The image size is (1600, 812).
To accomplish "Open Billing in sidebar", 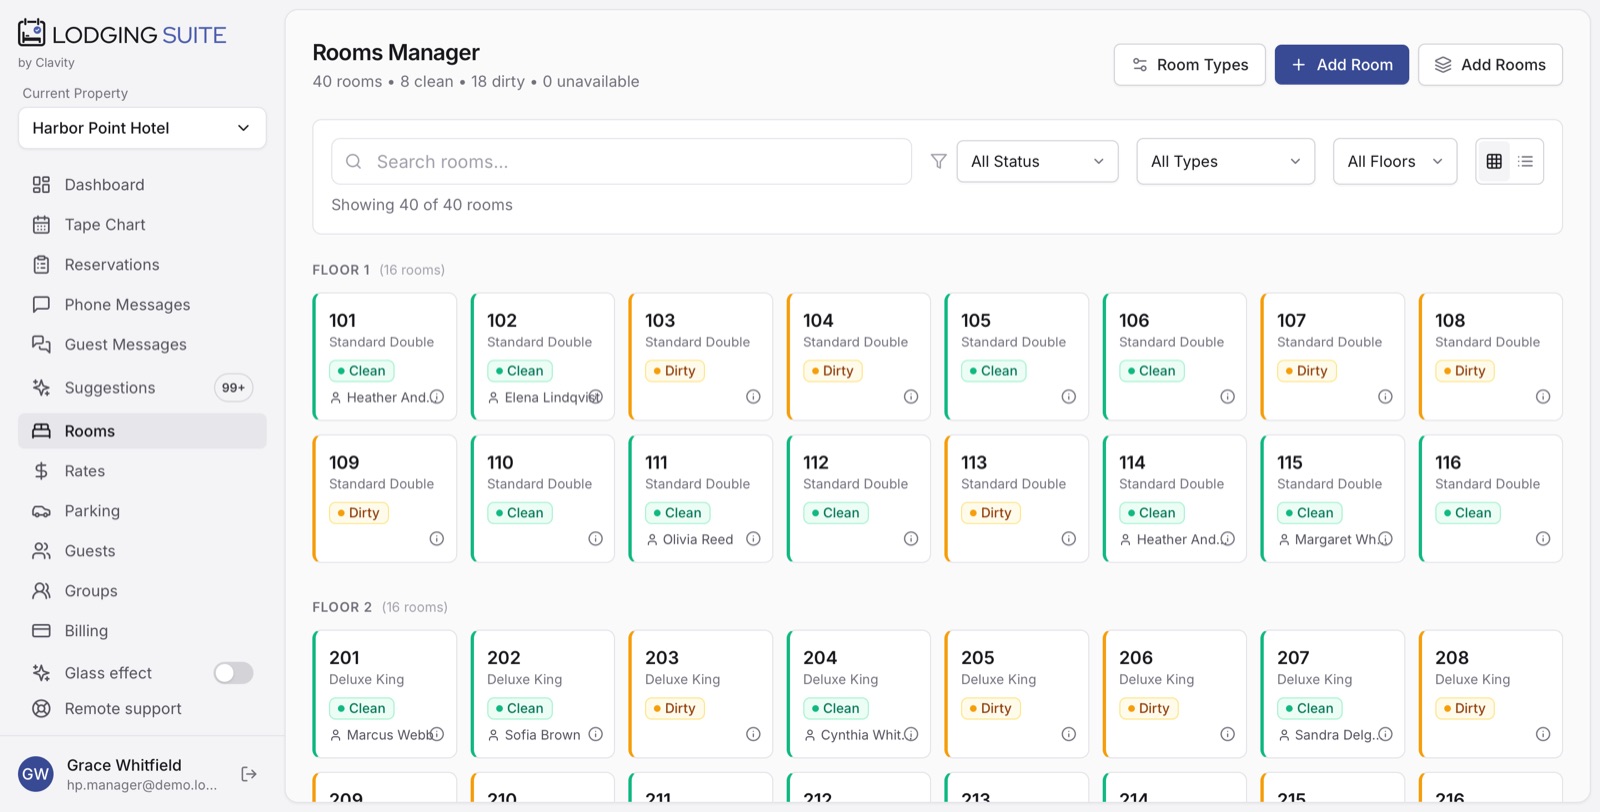I will 142,631.
